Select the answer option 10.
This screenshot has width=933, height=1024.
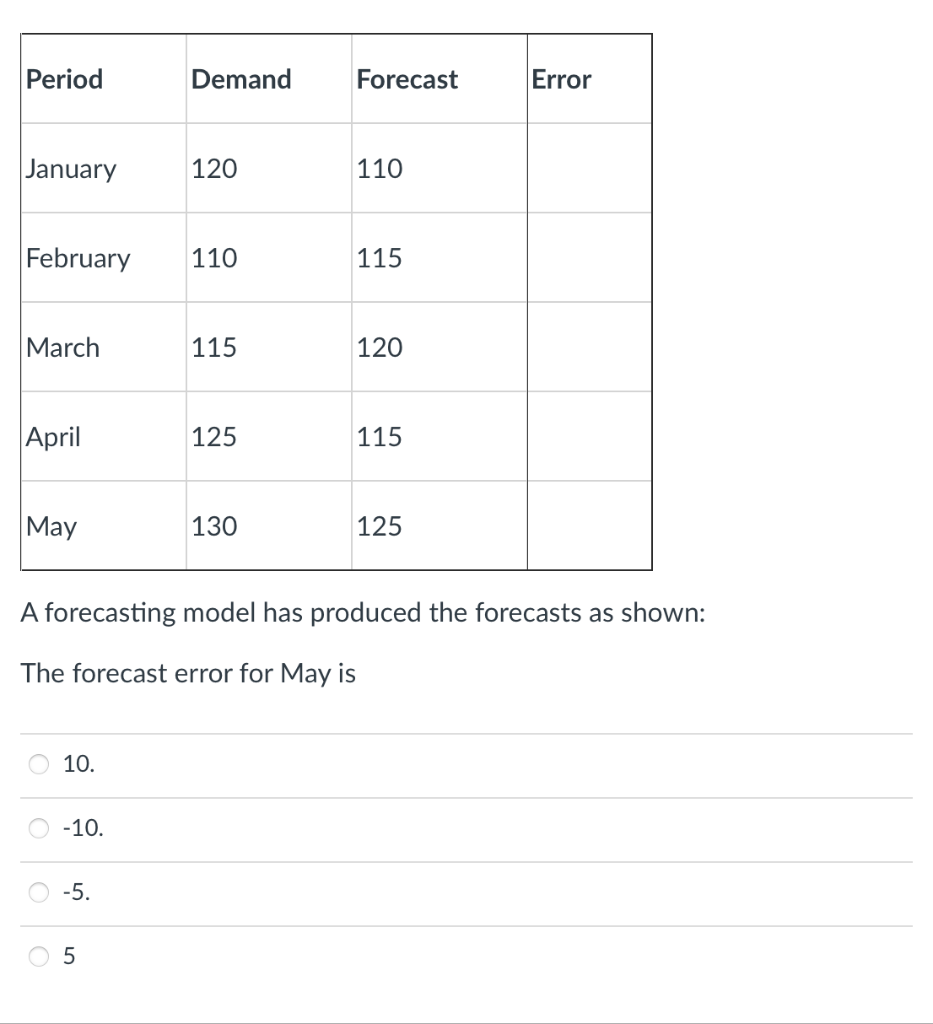pyautogui.click(x=38, y=765)
